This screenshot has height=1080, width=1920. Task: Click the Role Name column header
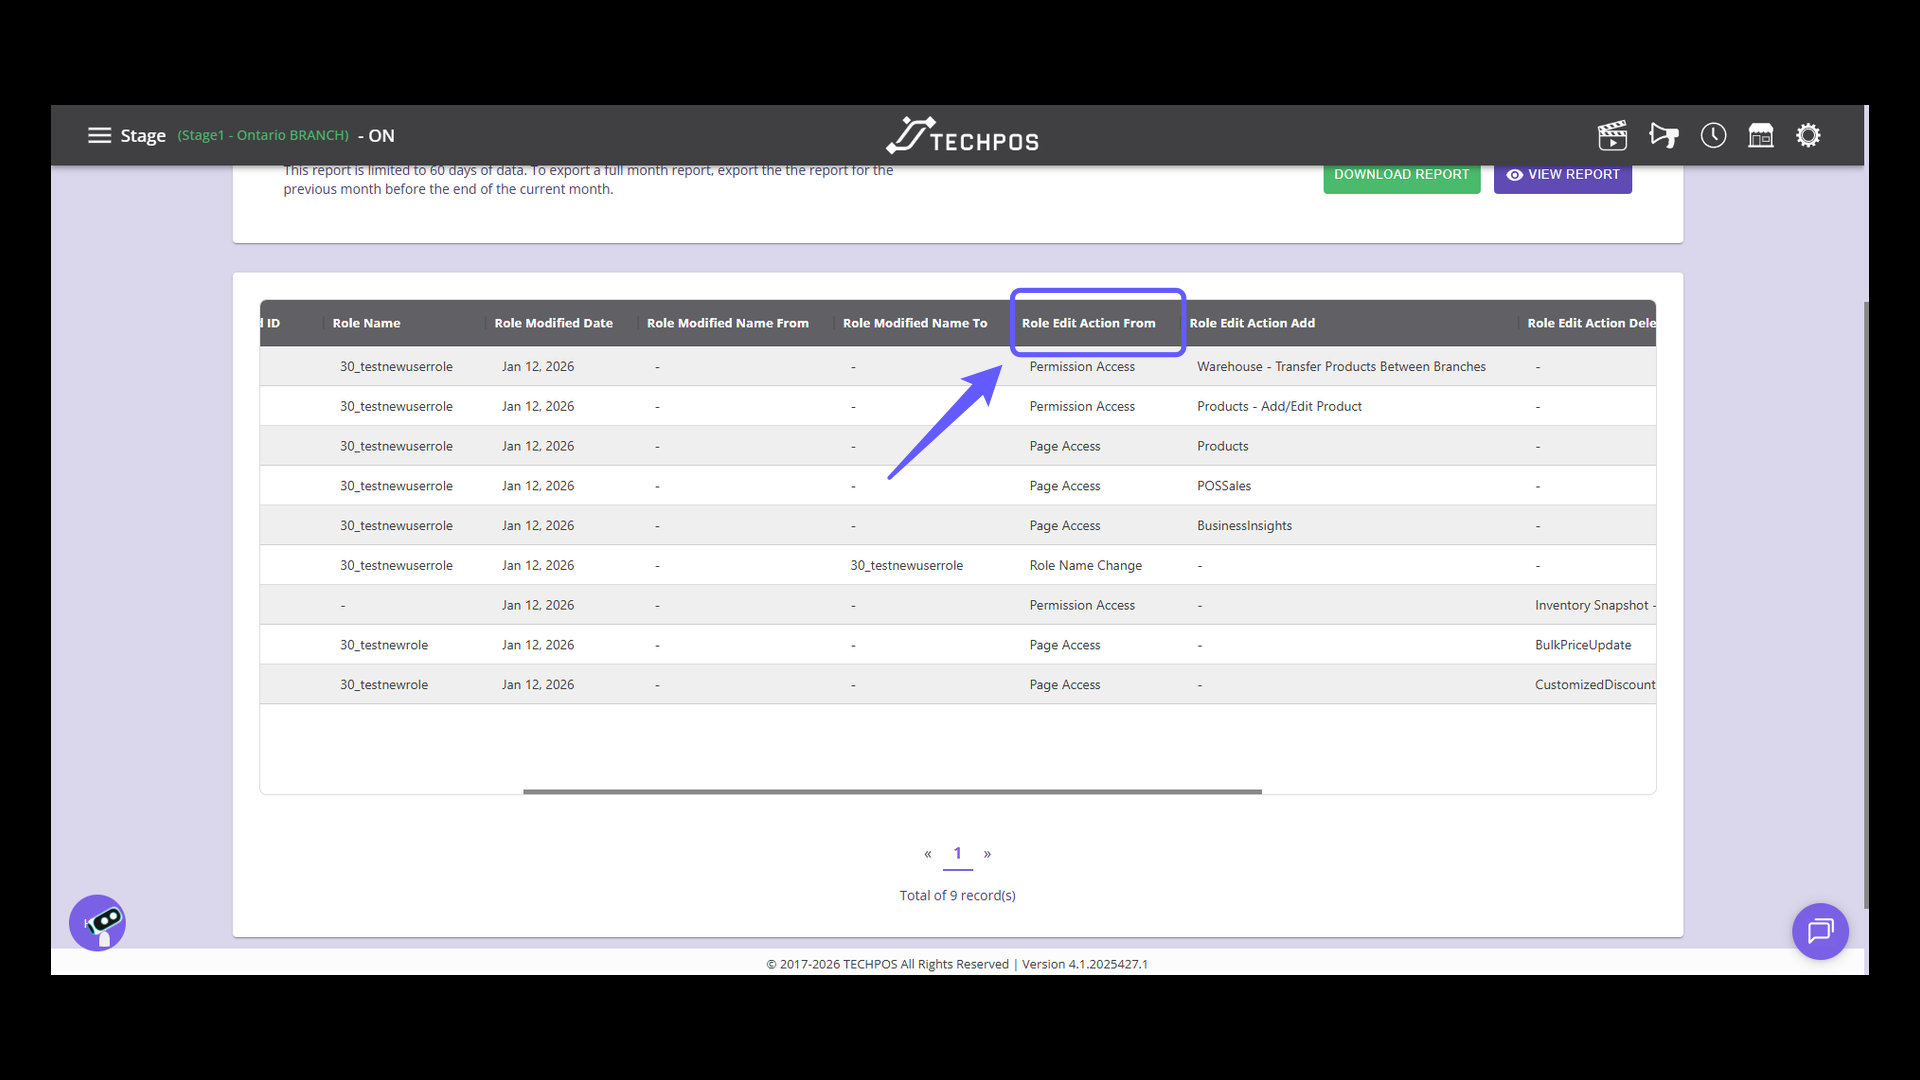[366, 322]
